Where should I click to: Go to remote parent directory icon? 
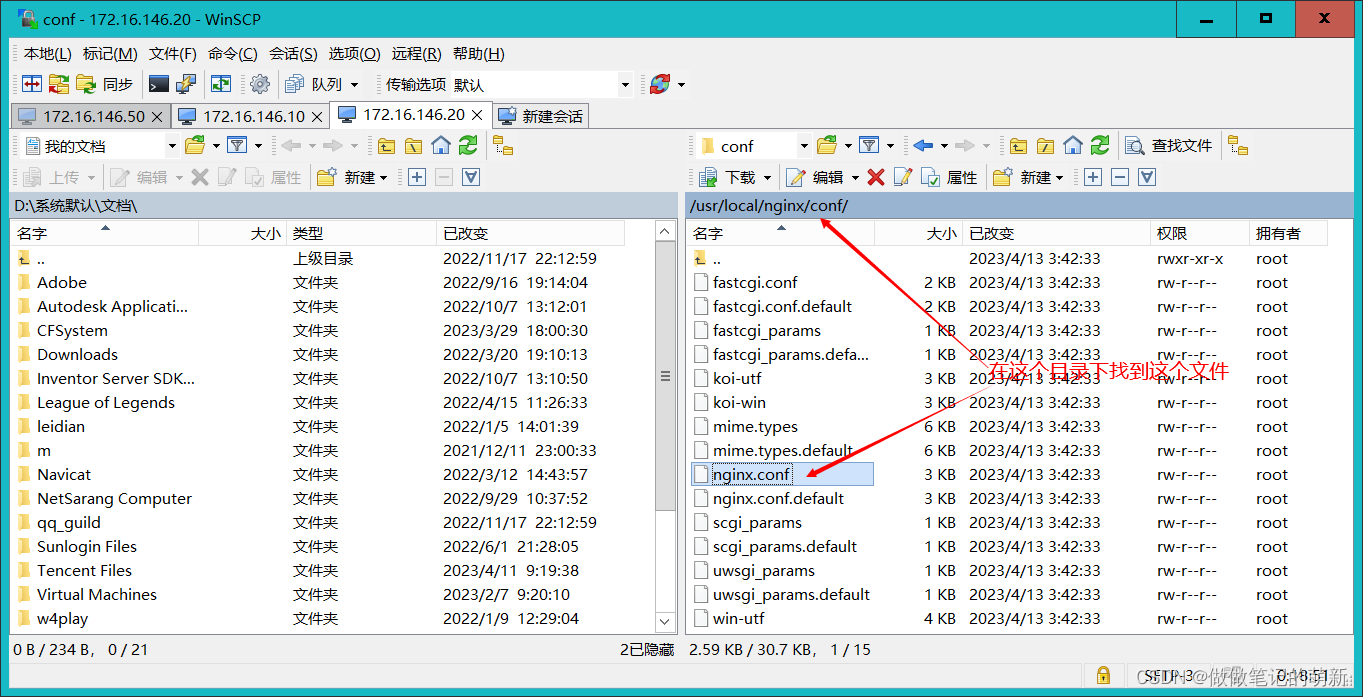(1018, 146)
